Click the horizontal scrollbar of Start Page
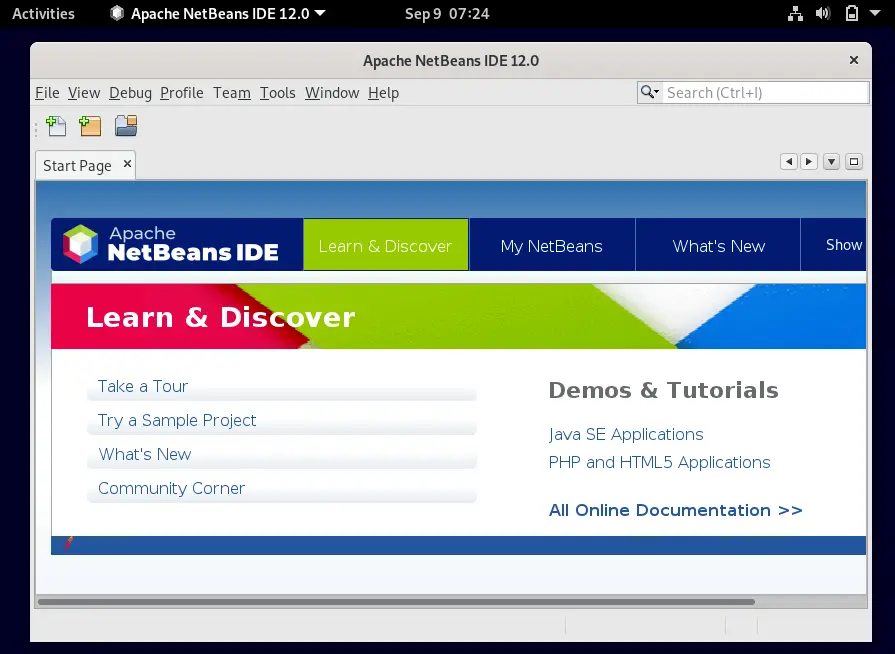895x654 pixels. tap(396, 601)
